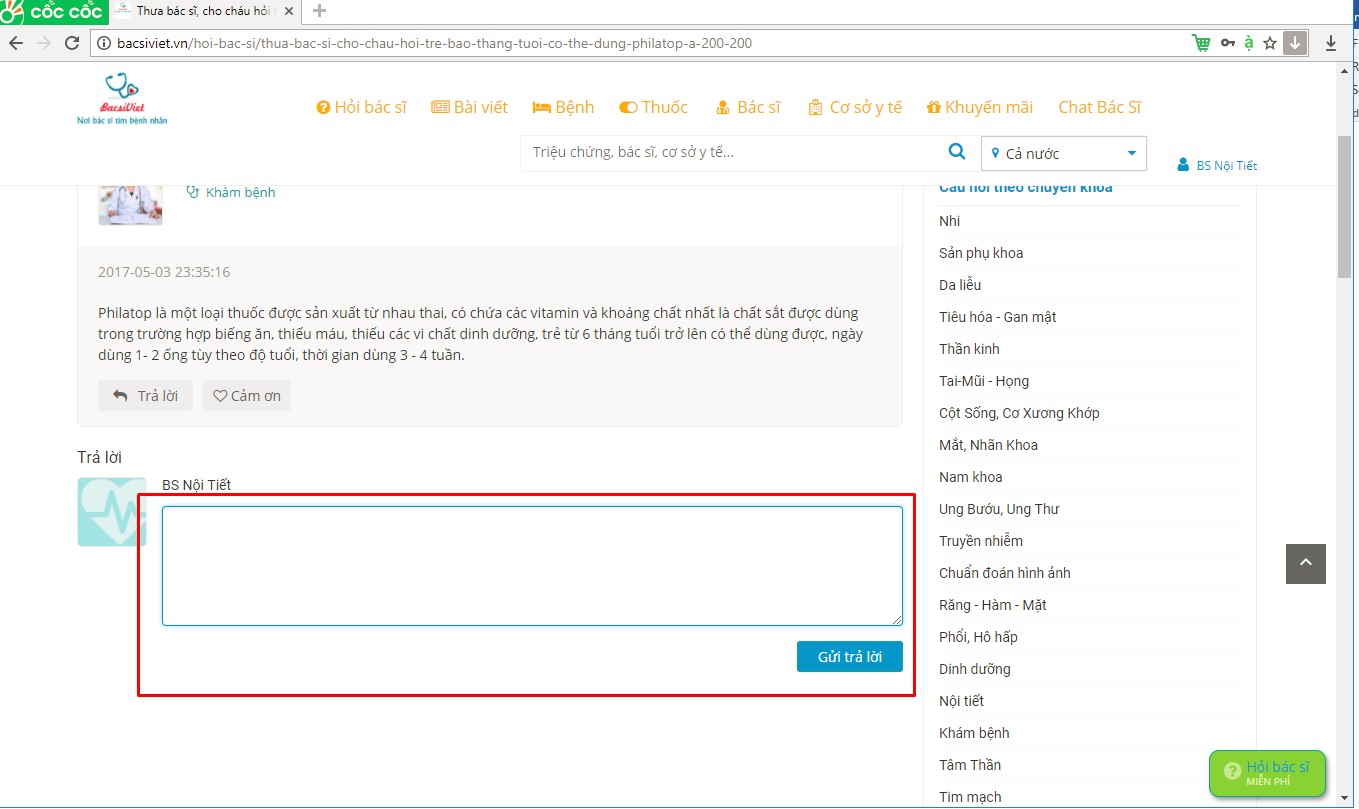Click the scroll-to-top arrow button

(1305, 564)
